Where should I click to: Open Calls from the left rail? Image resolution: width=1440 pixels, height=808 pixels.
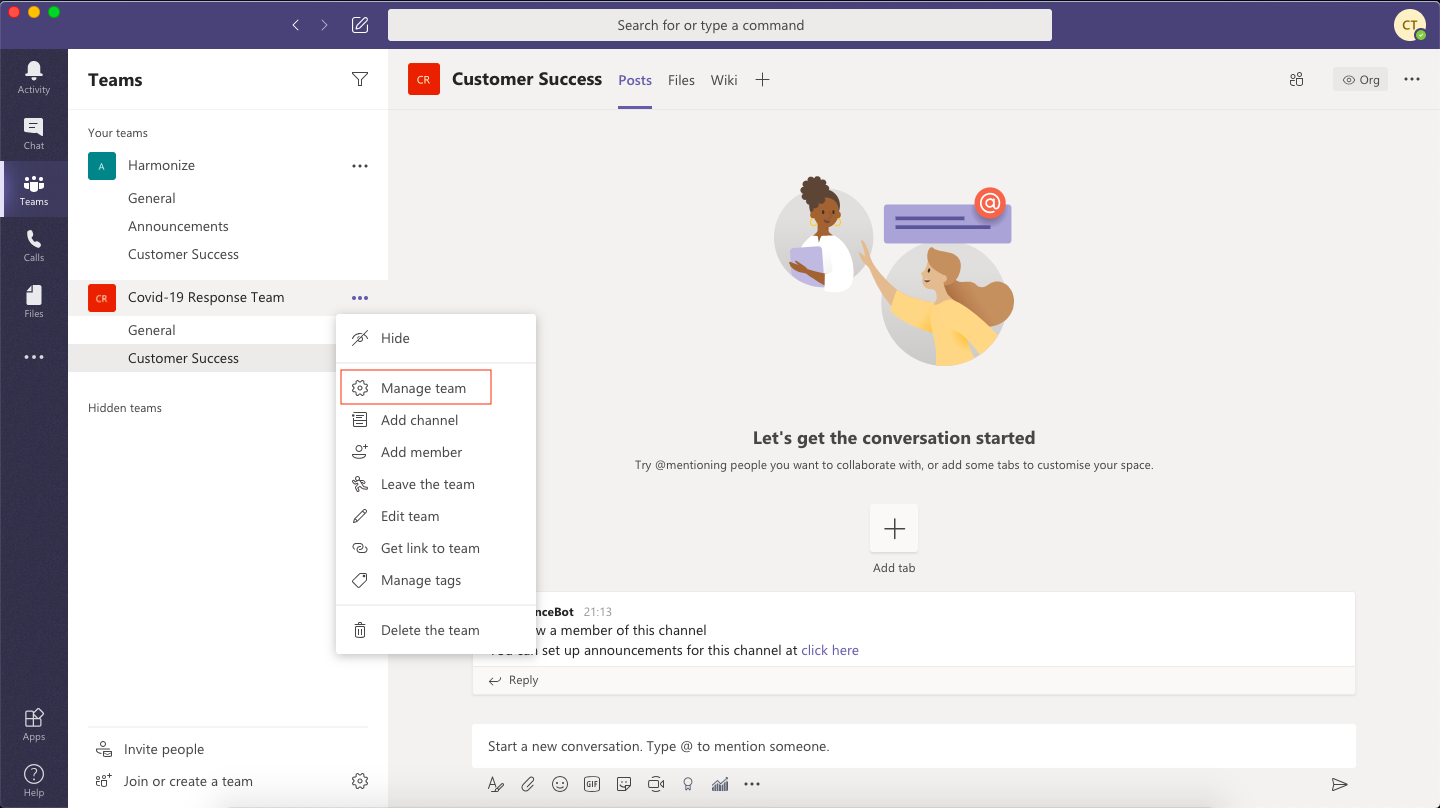click(34, 245)
